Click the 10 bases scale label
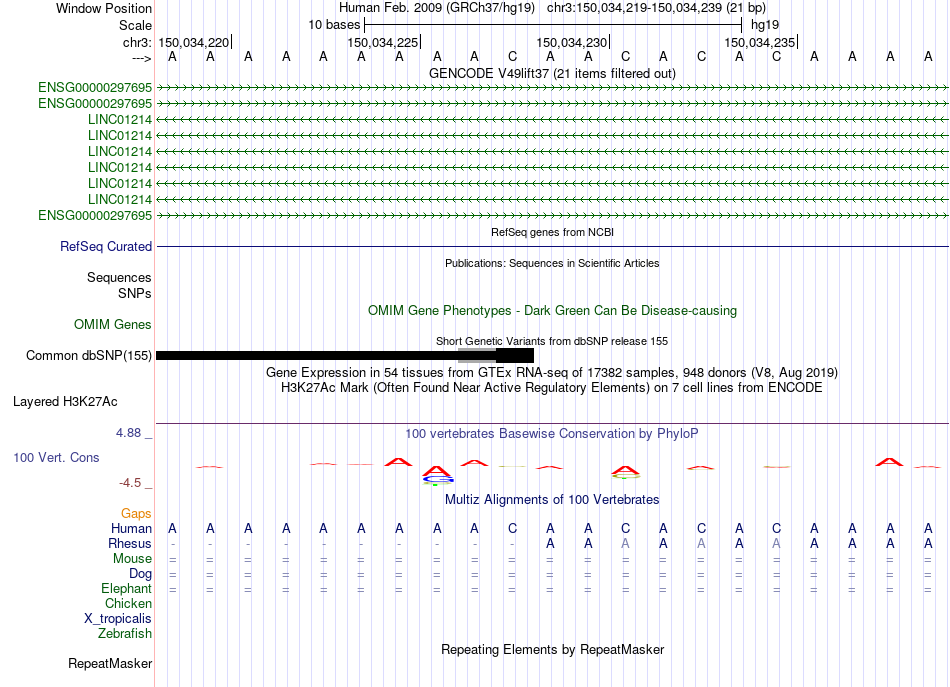Viewport: 950px width, 687px height. (334, 25)
